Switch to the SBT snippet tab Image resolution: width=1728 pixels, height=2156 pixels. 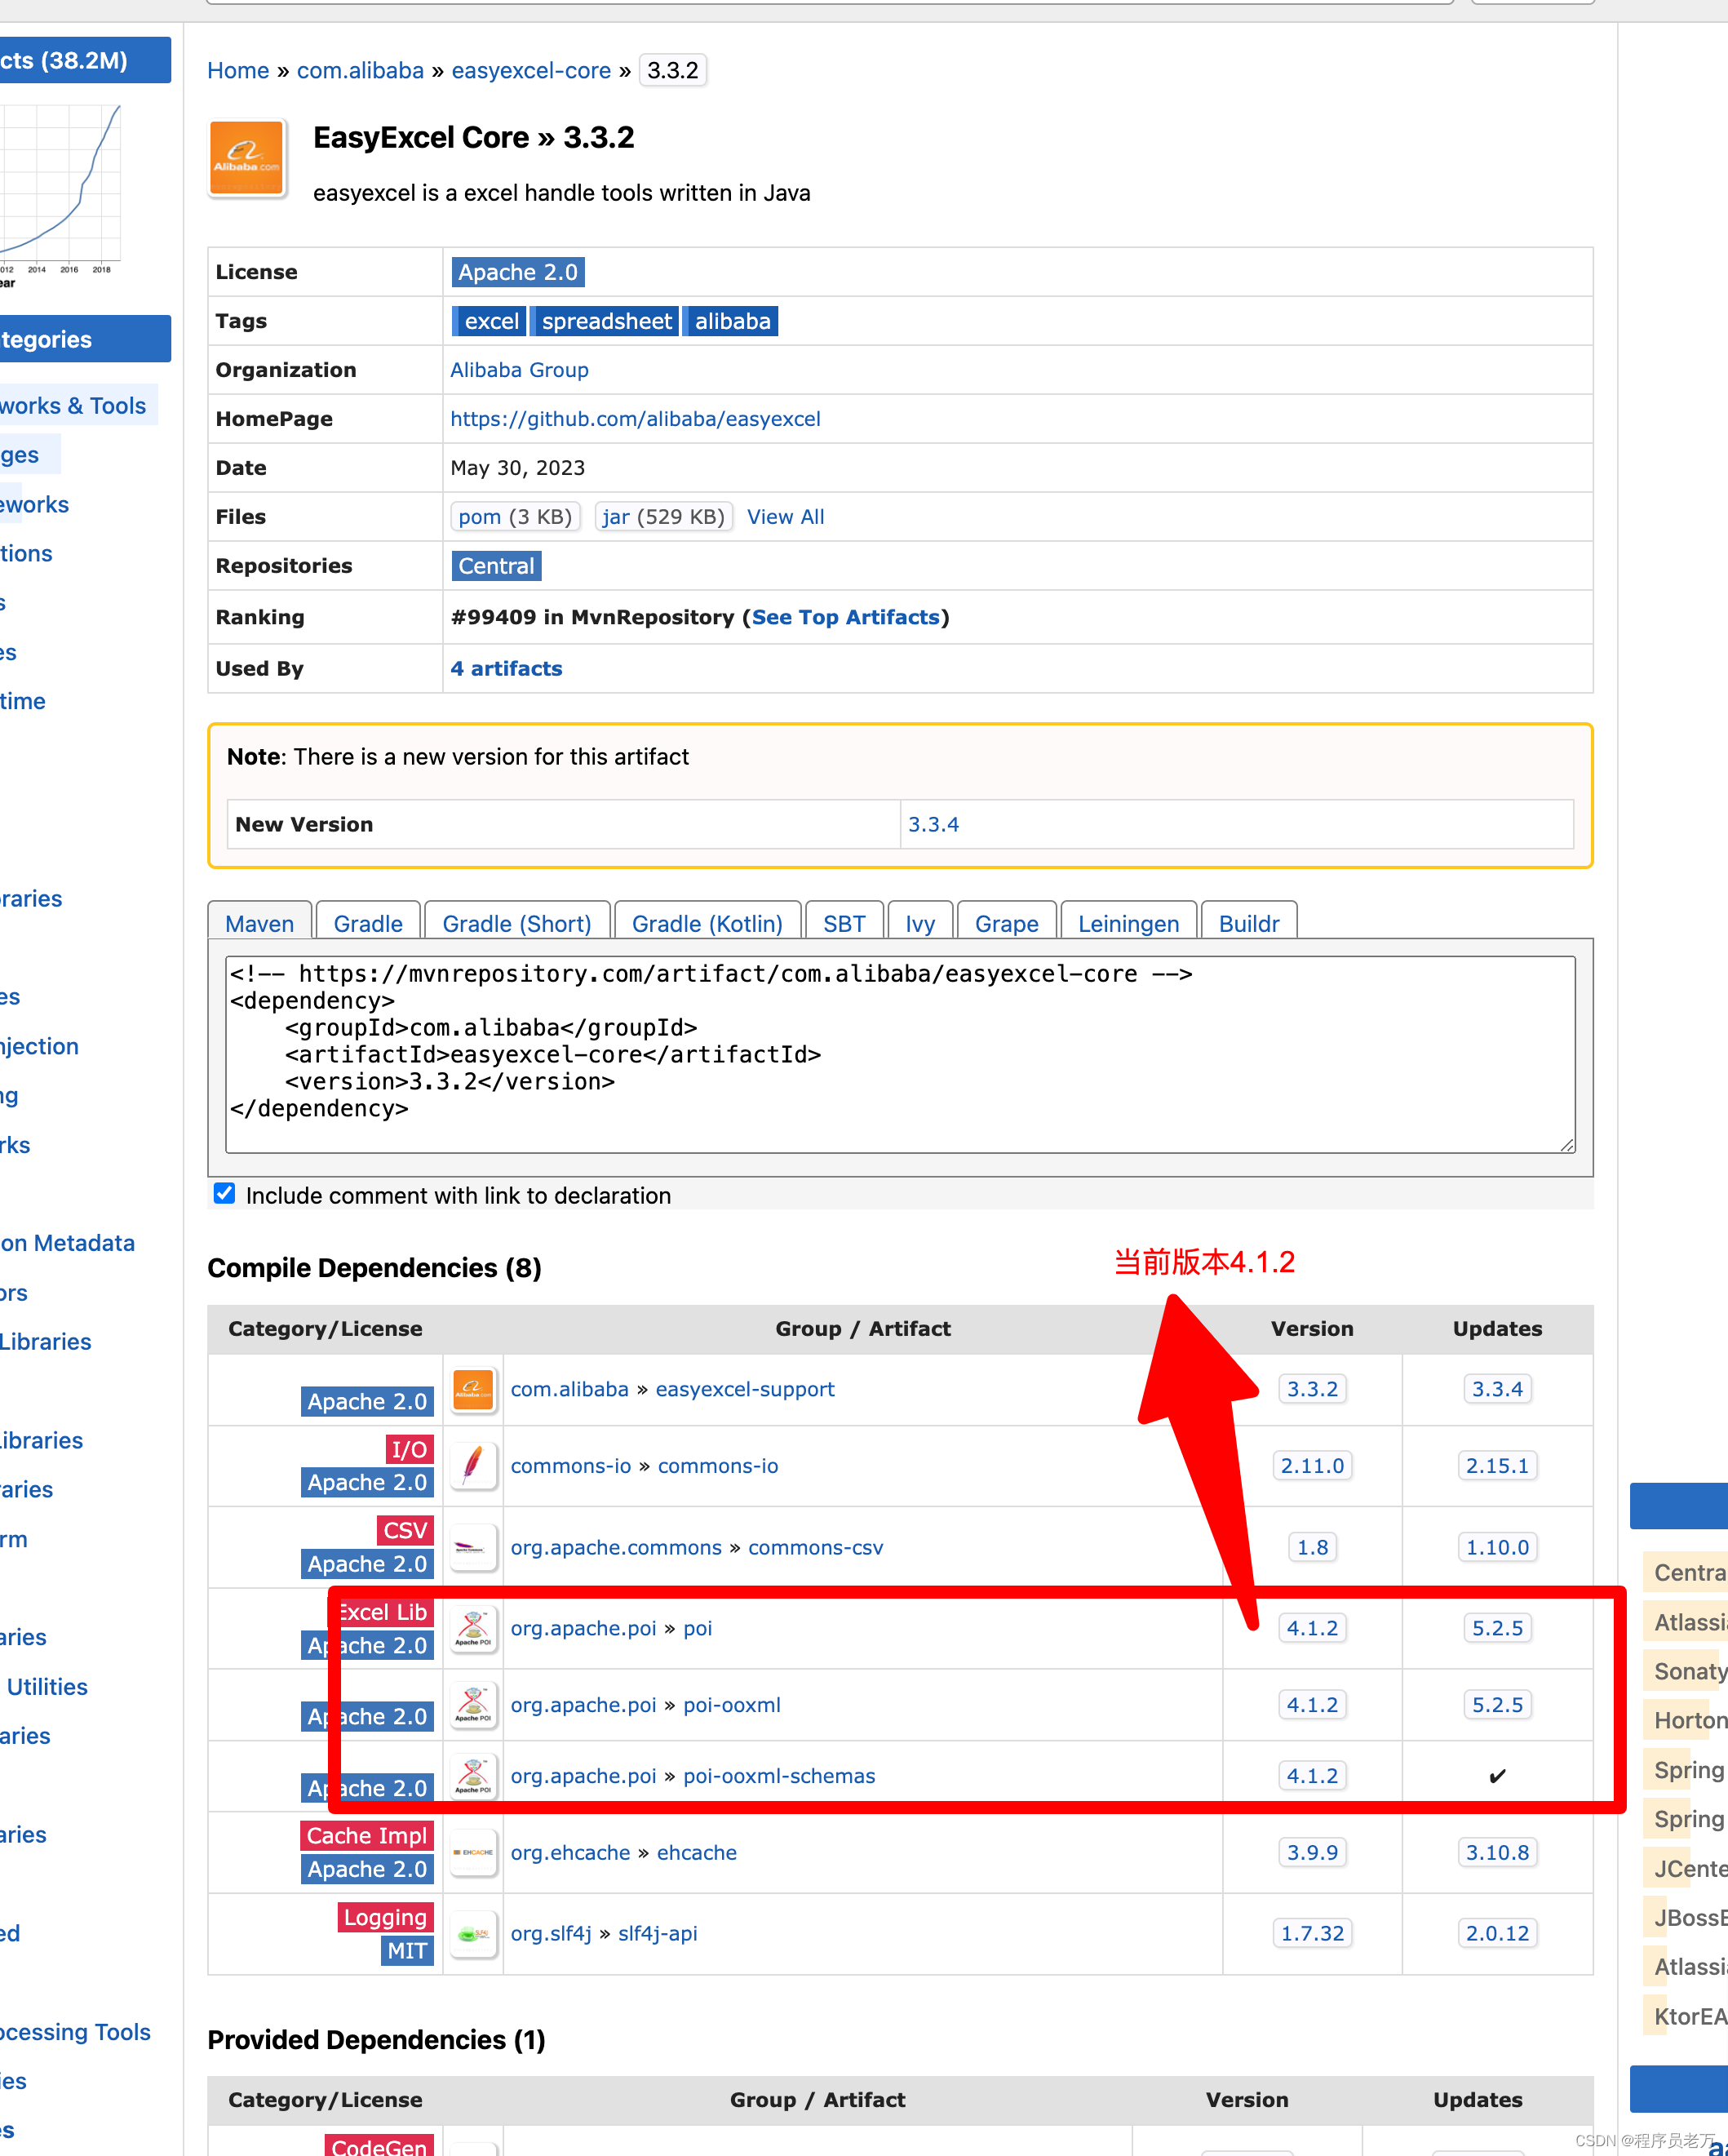[x=844, y=922]
